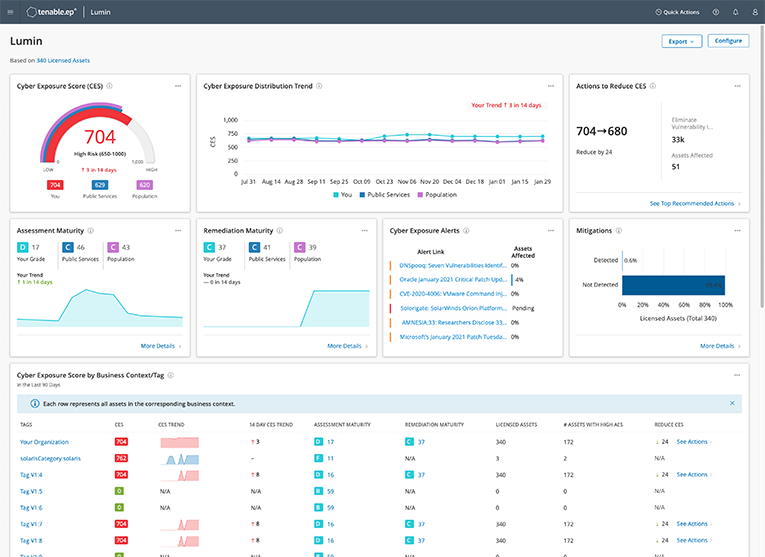Click the Configure button
Screen dimensions: 765x557
pyautogui.click(x=728, y=41)
